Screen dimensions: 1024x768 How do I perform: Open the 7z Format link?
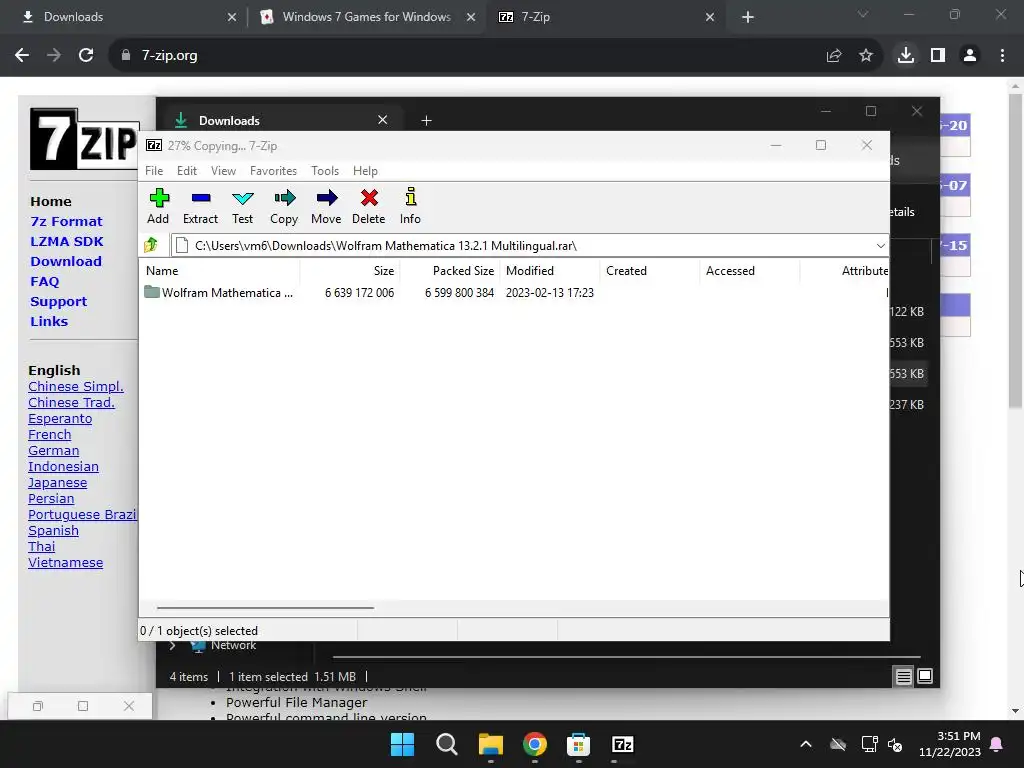pyautogui.click(x=67, y=221)
